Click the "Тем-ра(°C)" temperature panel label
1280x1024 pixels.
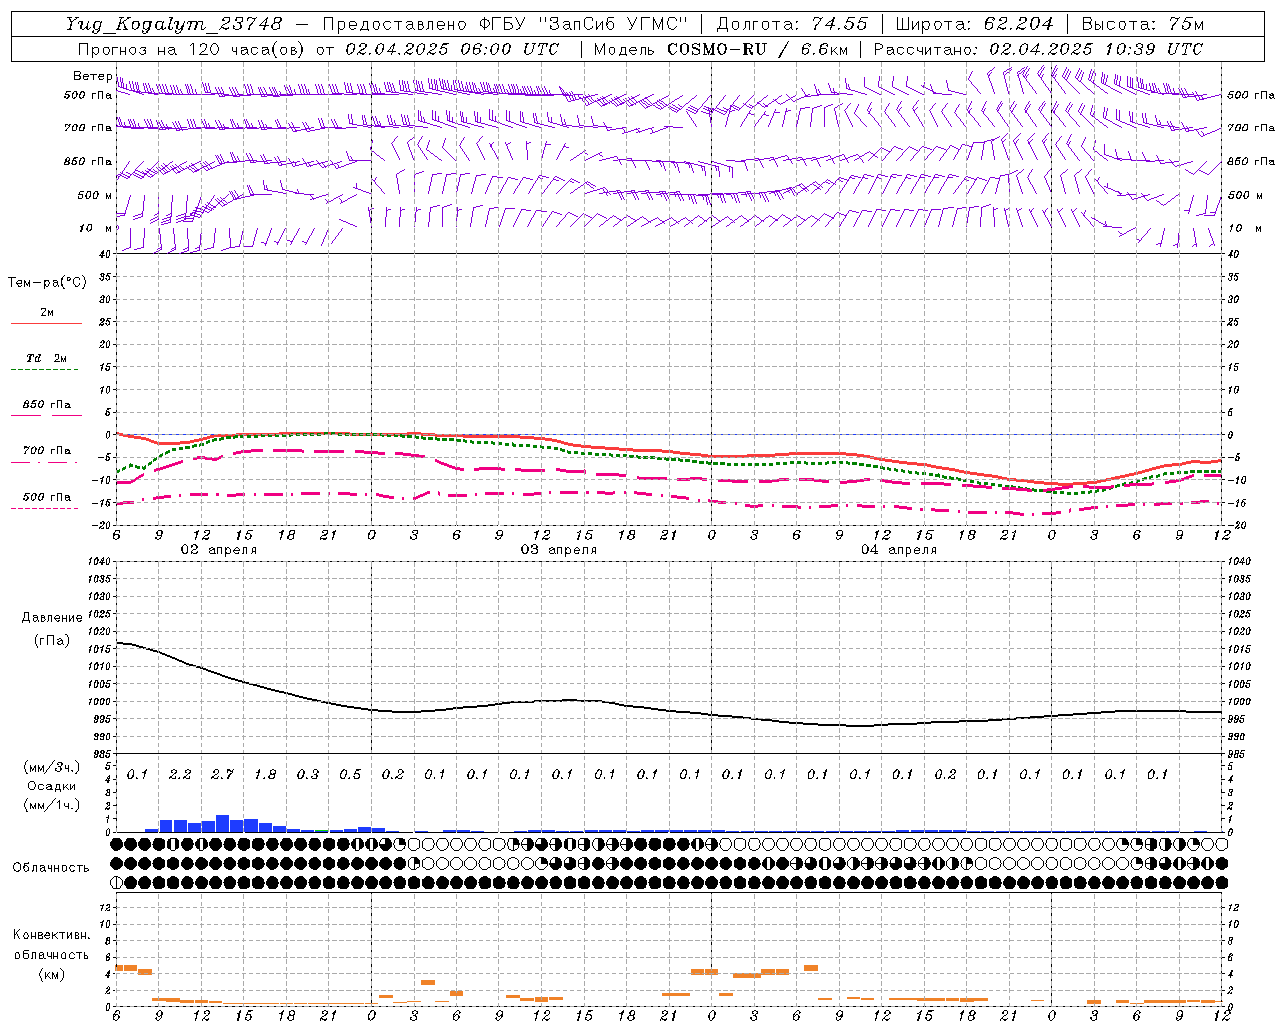(x=47, y=283)
